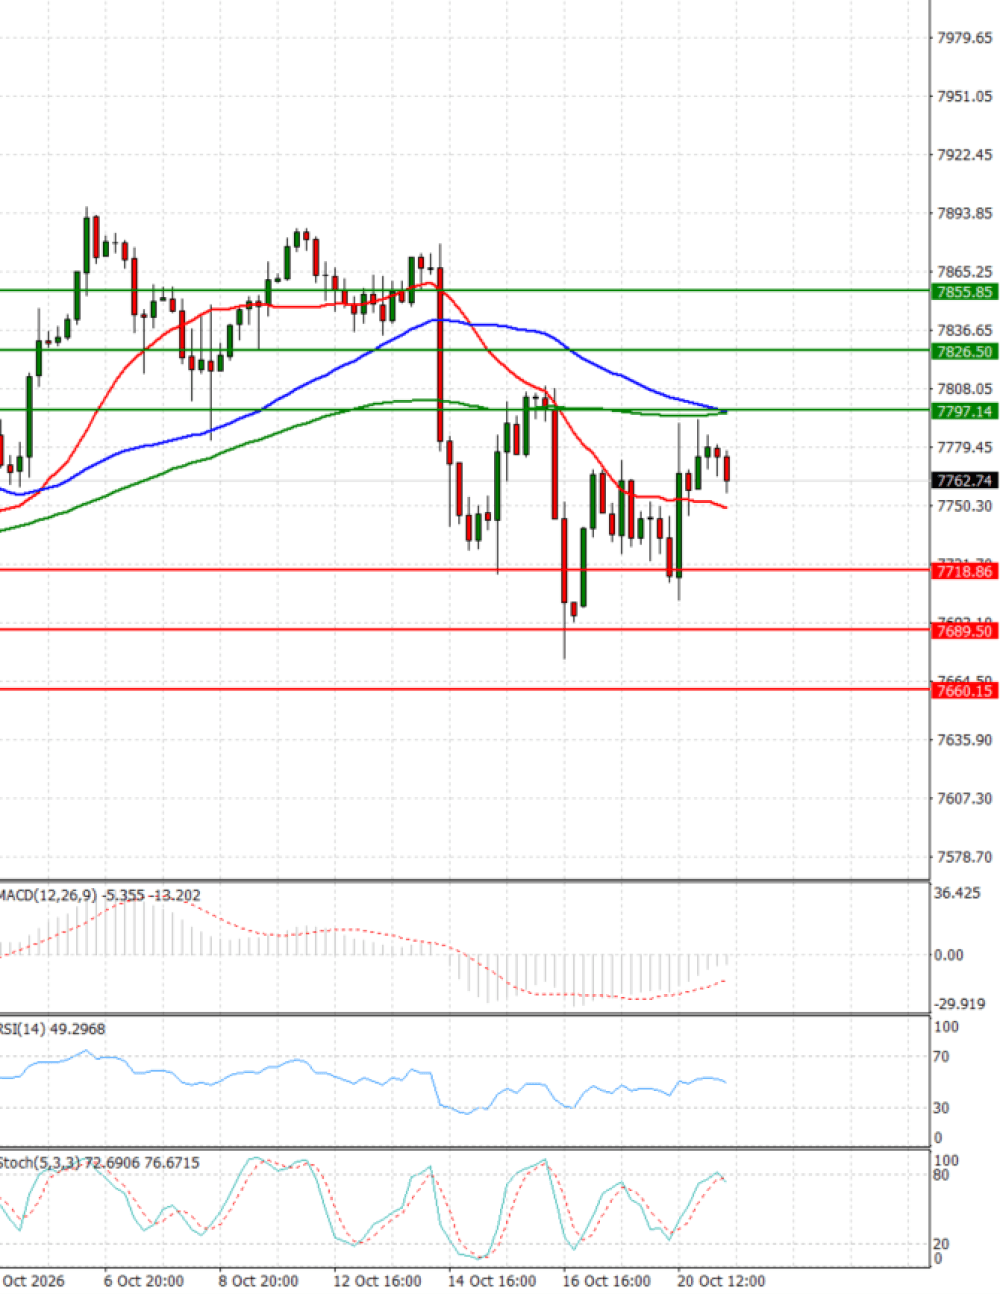This screenshot has width=1000, height=1294.
Task: Click the 7808.05 price scale value
Action: [x=964, y=389]
